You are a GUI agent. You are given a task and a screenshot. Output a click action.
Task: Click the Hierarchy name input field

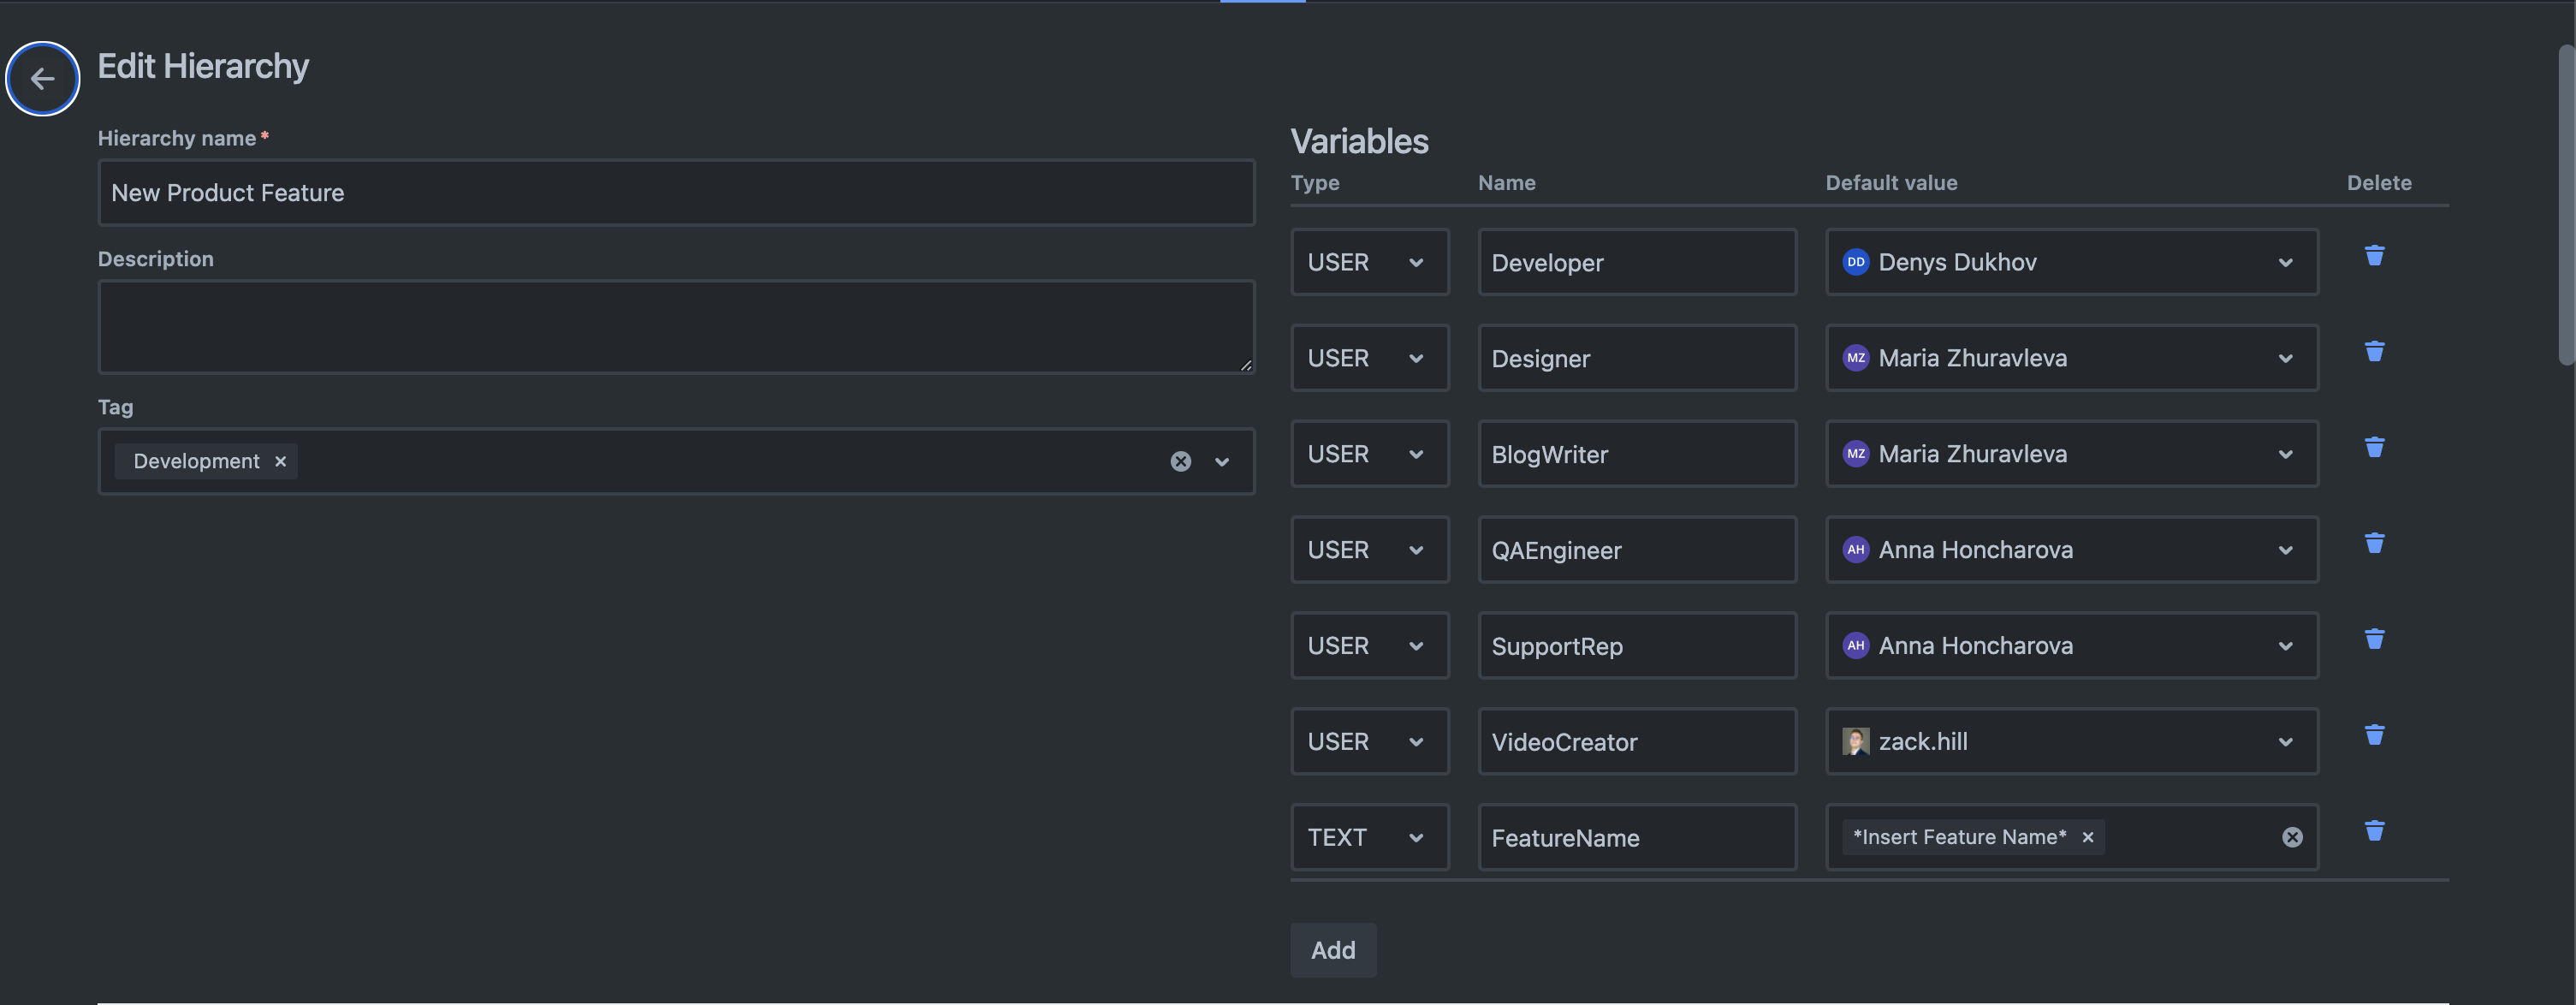click(675, 193)
